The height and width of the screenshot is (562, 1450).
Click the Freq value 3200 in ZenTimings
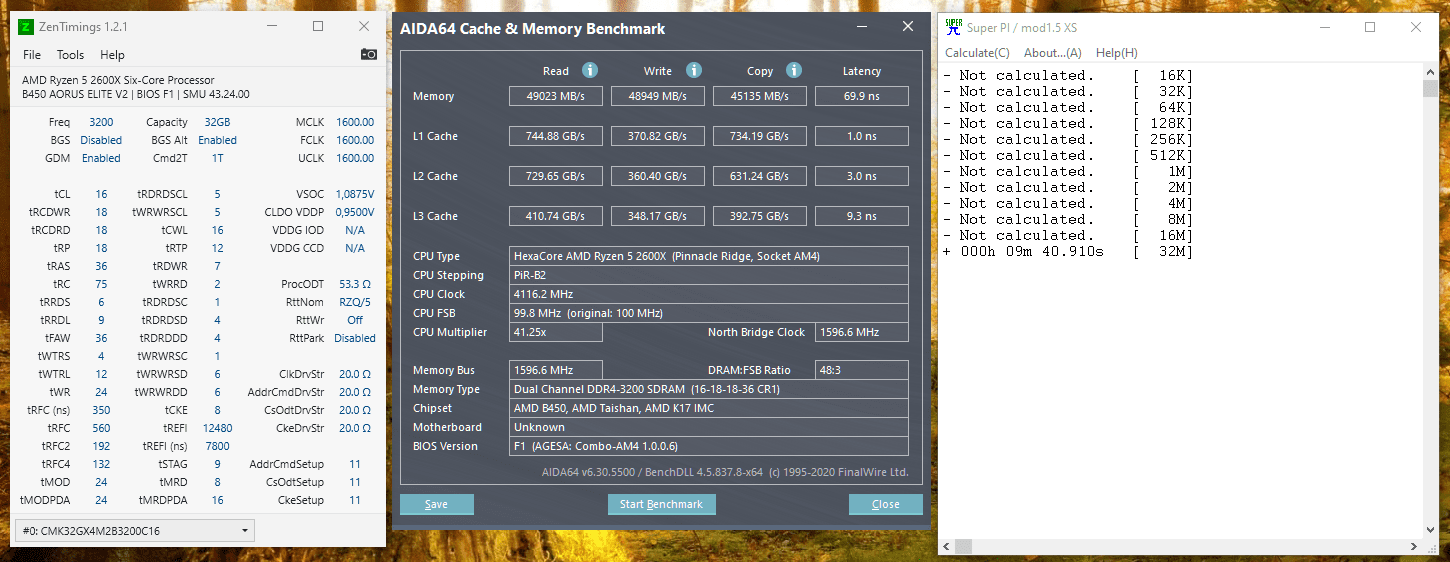click(101, 122)
